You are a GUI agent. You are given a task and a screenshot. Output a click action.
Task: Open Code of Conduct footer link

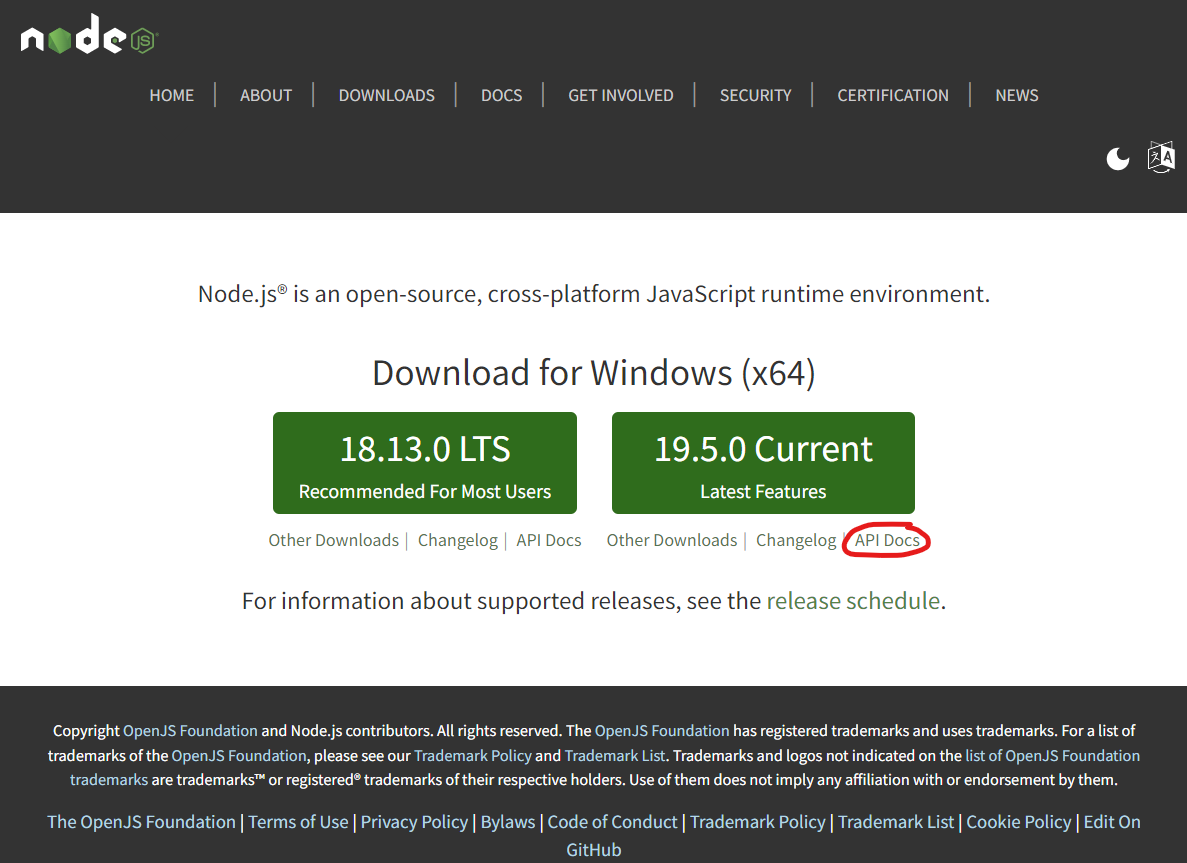[x=612, y=821]
